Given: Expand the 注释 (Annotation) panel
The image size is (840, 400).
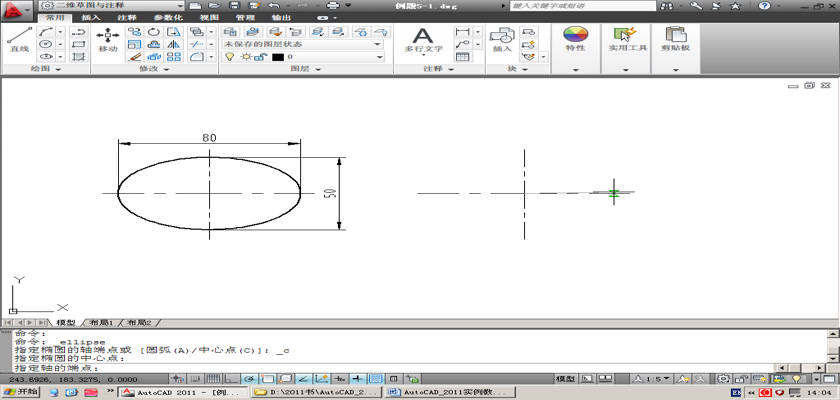Looking at the screenshot, I should pos(439,70).
